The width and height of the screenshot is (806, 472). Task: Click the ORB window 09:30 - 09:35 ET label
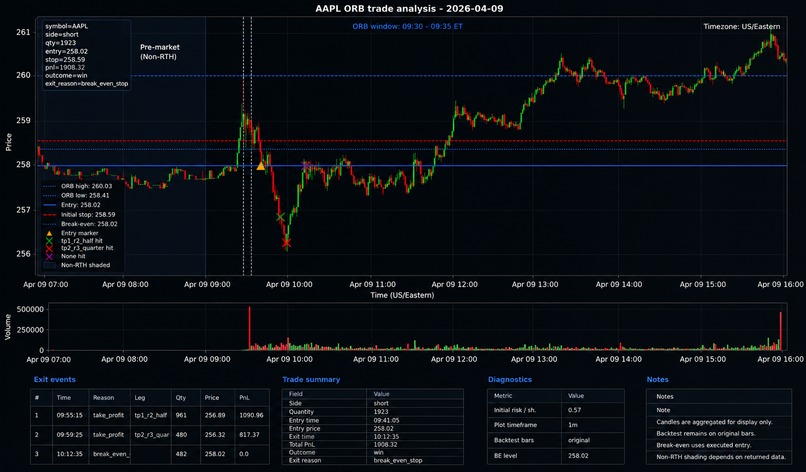(x=408, y=26)
